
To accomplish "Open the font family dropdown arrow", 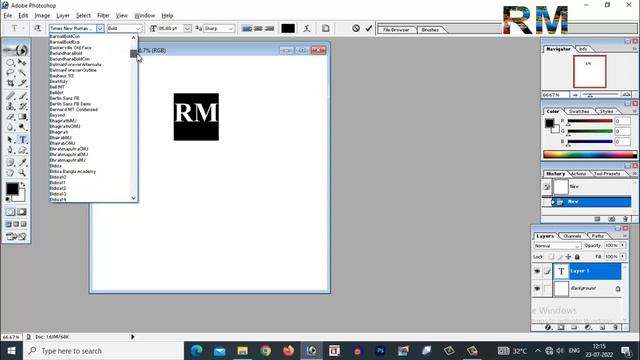I will [100, 29].
